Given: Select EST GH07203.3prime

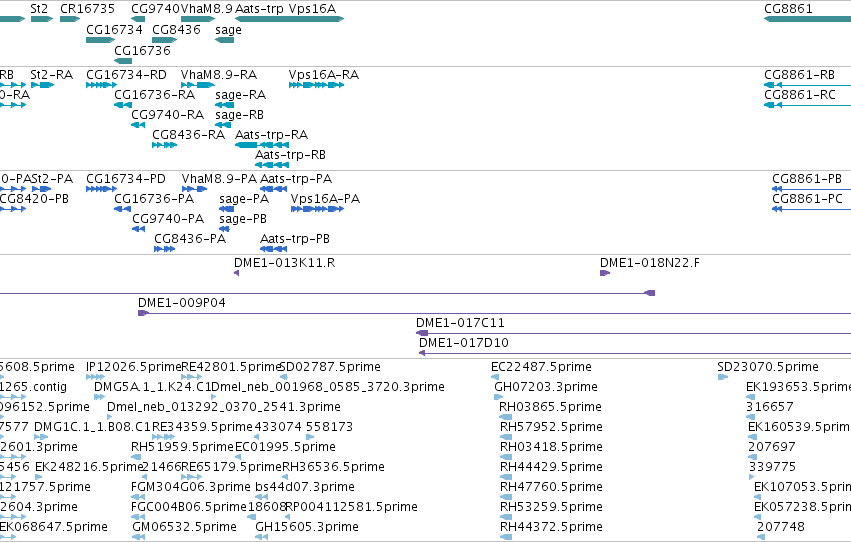Looking at the screenshot, I should click(499, 397).
